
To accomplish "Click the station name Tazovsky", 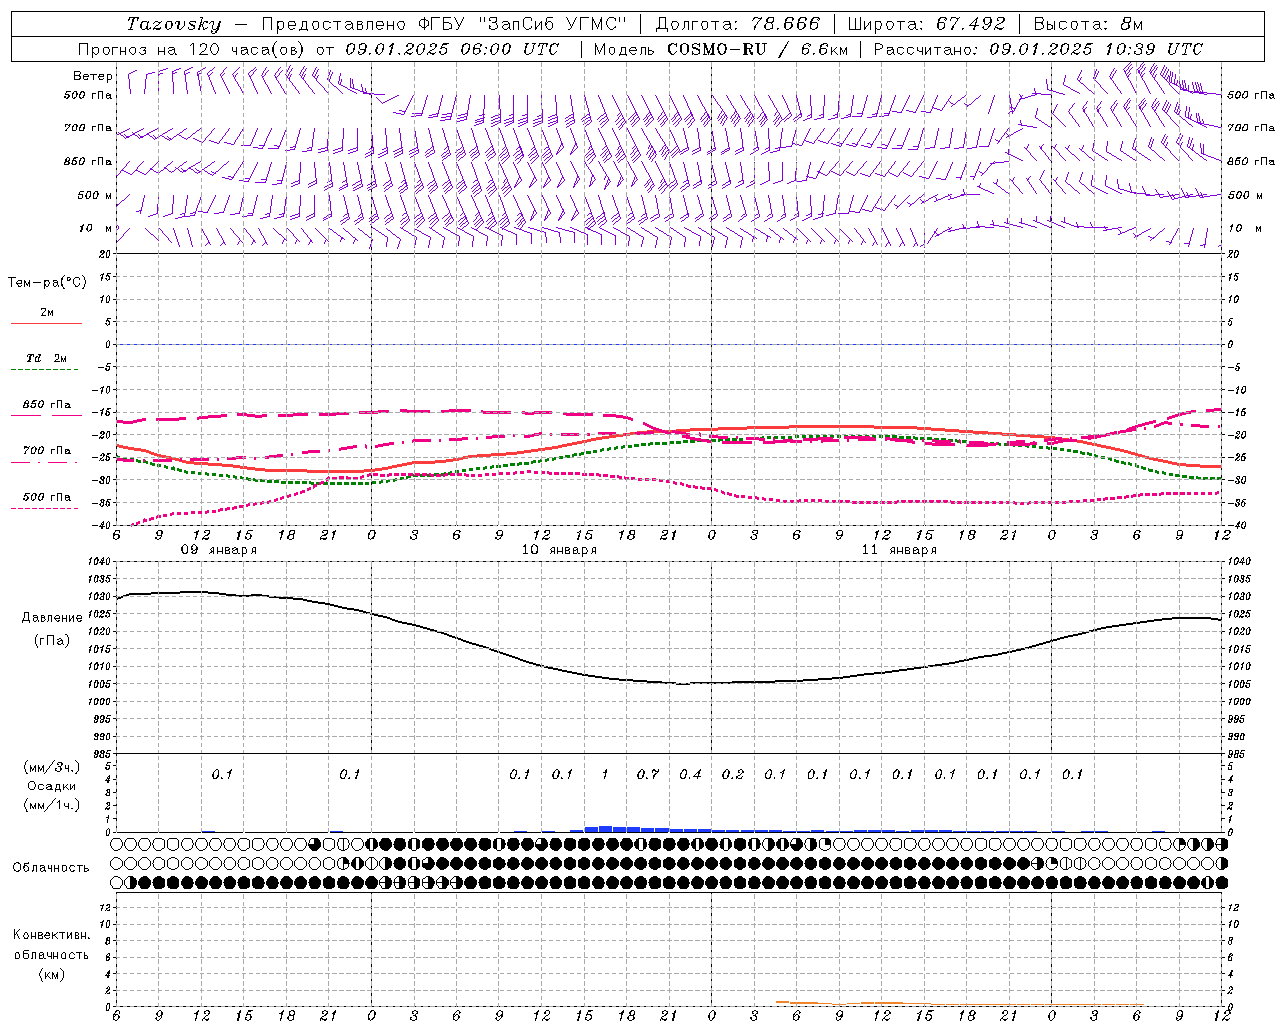I will (174, 24).
